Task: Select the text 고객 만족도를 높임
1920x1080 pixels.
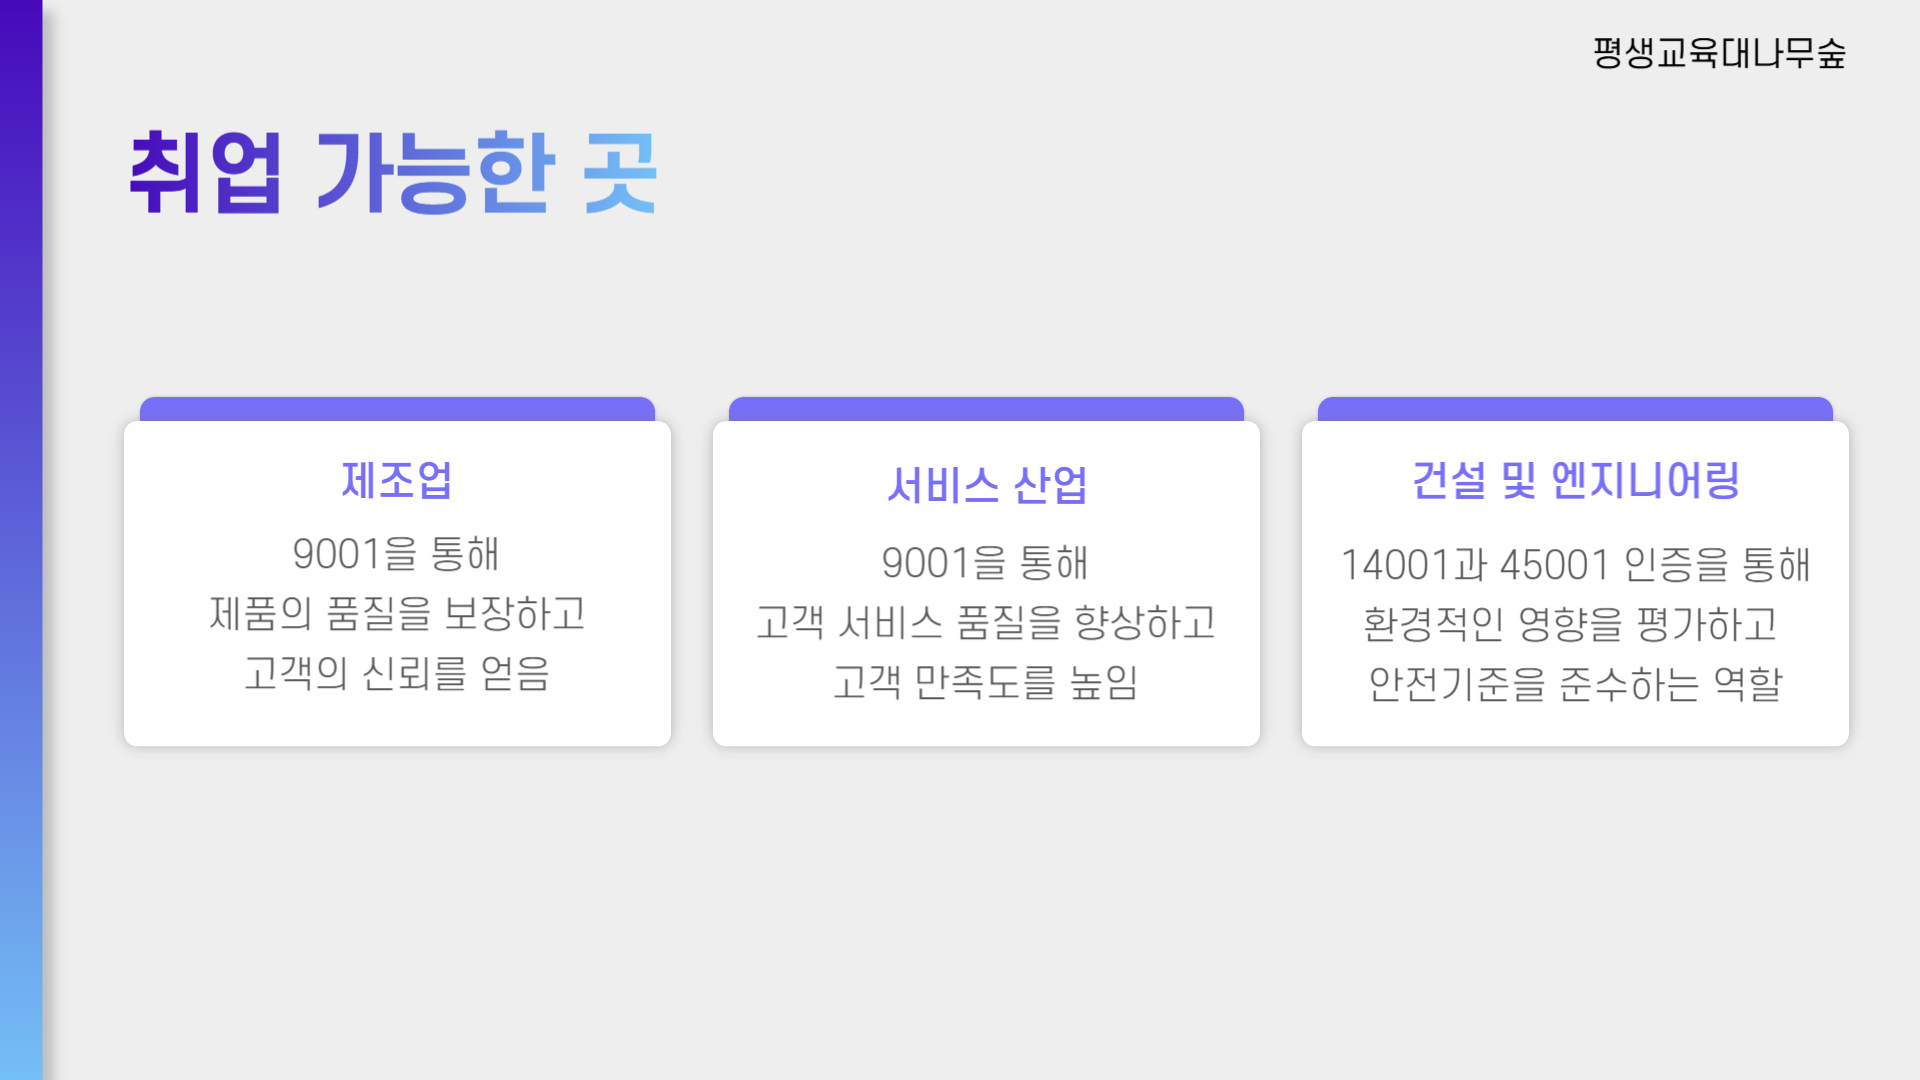Action: coord(986,683)
